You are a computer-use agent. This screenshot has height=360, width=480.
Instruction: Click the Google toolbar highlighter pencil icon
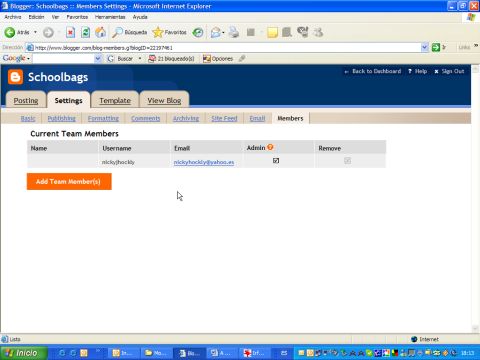(242, 59)
